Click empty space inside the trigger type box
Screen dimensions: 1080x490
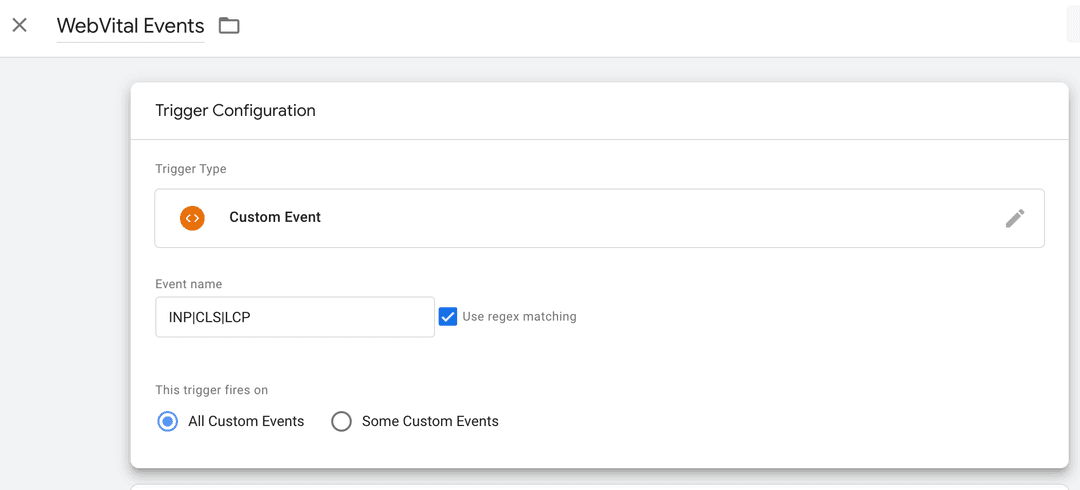coord(650,218)
